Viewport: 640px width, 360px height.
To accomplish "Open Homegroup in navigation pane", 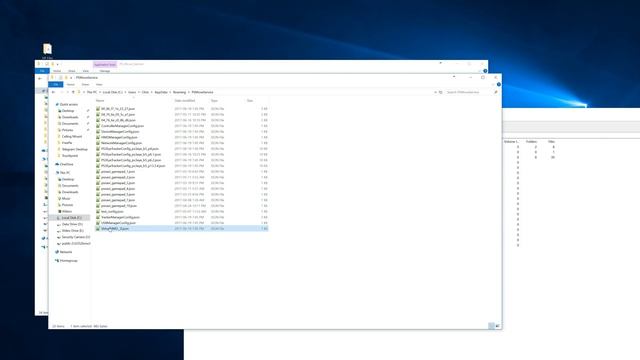I will [68, 261].
